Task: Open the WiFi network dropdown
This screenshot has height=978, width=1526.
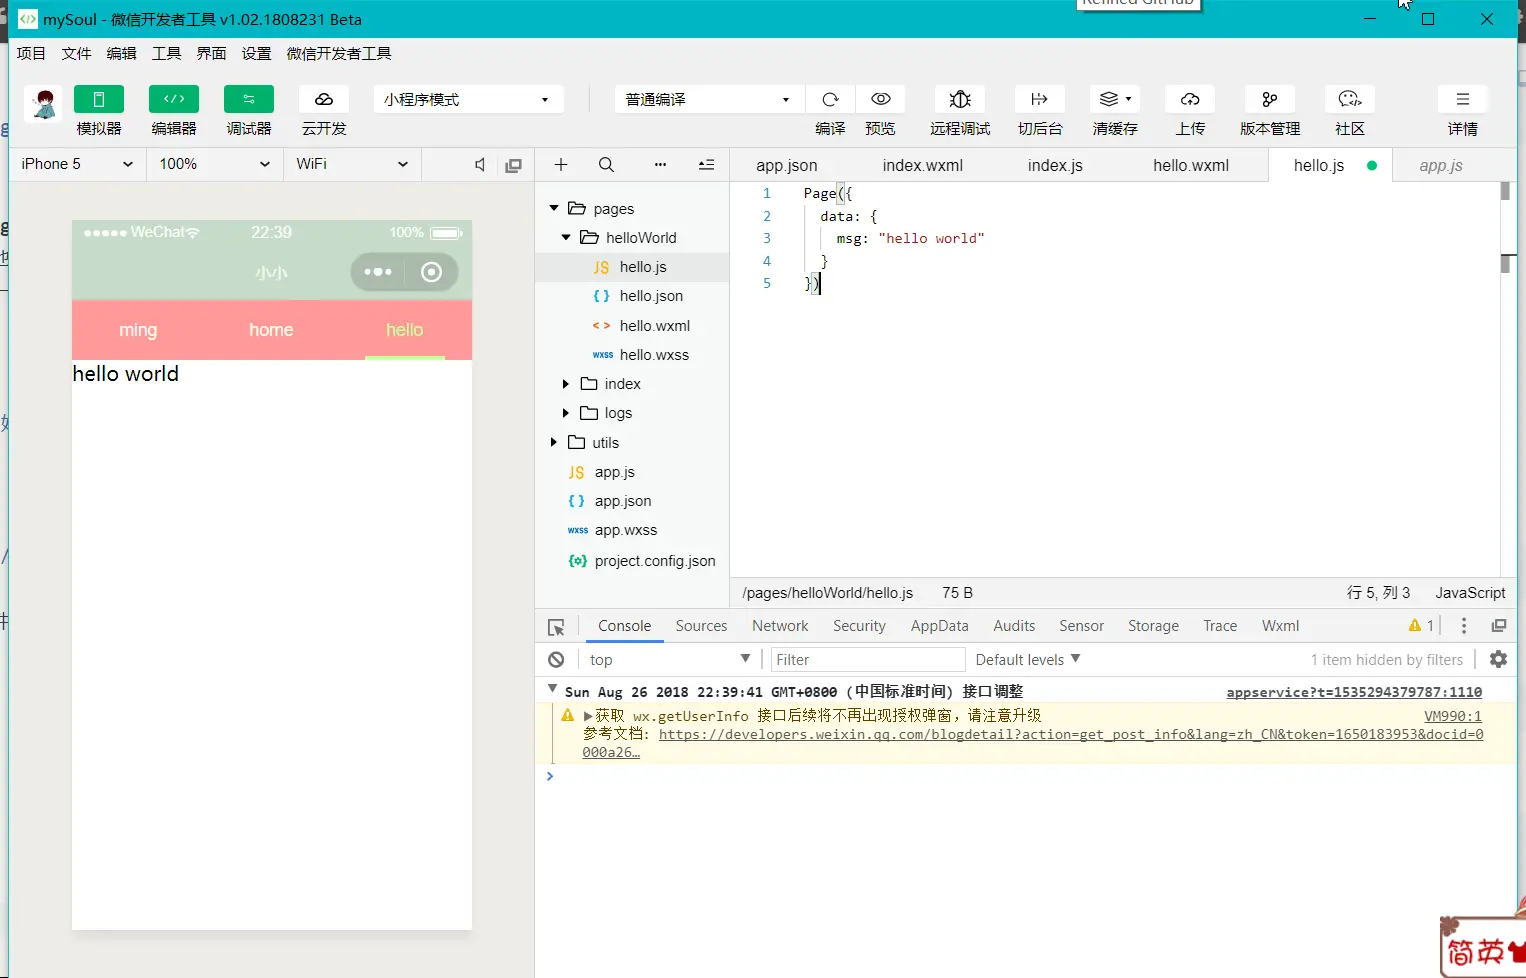Action: point(352,164)
